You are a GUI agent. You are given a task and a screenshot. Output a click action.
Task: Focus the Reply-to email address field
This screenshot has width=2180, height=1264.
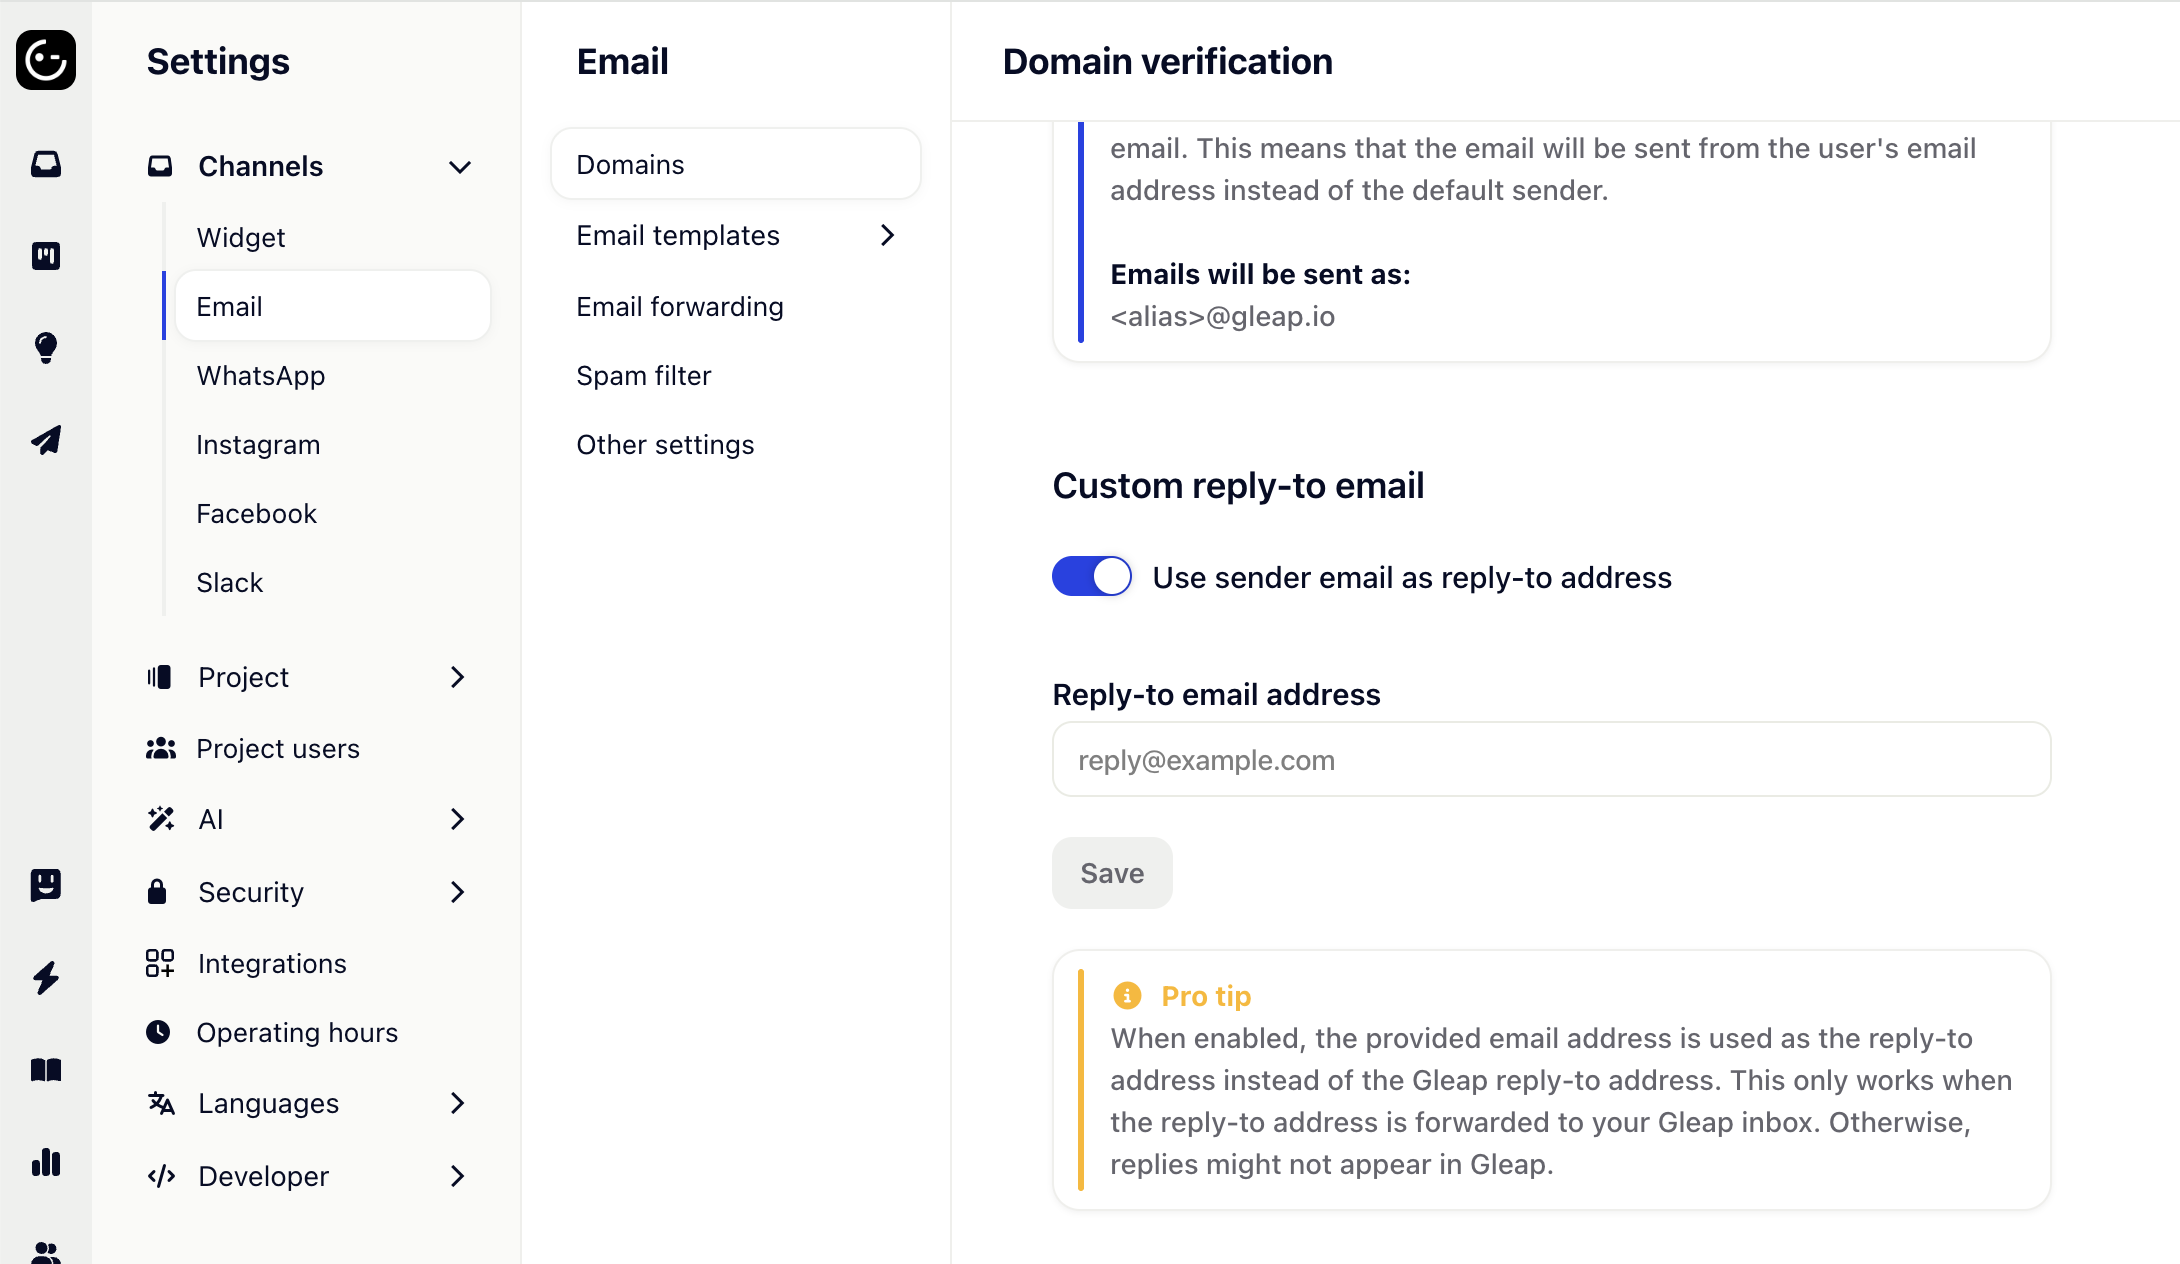tap(1551, 760)
